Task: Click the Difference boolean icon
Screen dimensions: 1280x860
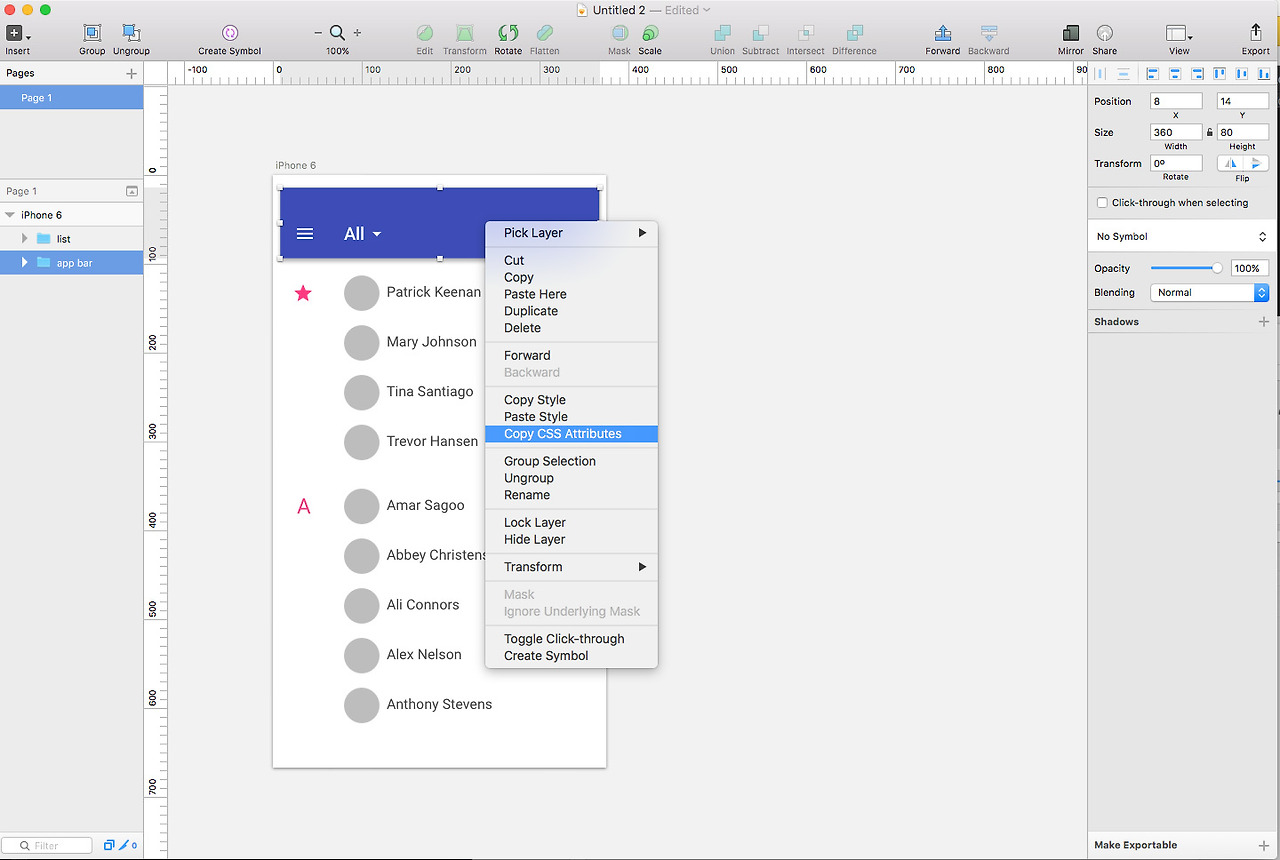Action: [854, 33]
